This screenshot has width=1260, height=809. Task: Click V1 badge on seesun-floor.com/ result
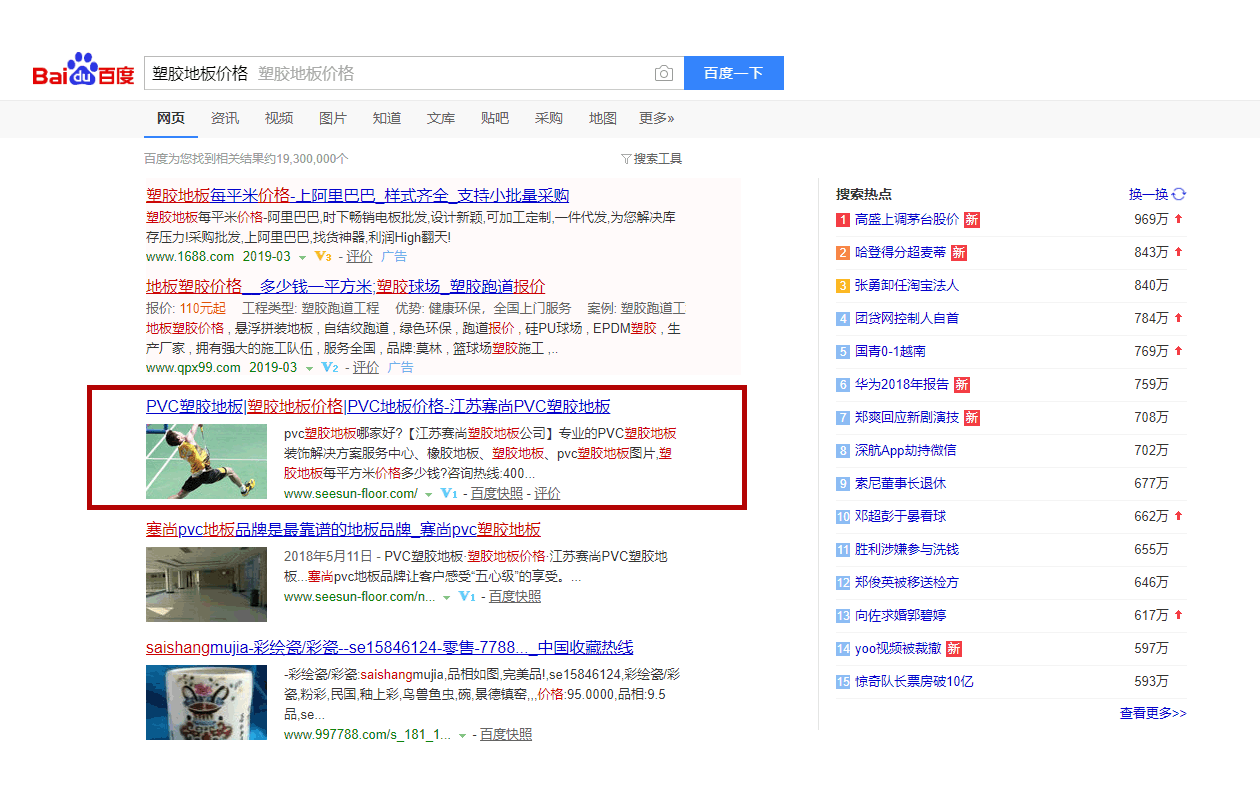448,493
